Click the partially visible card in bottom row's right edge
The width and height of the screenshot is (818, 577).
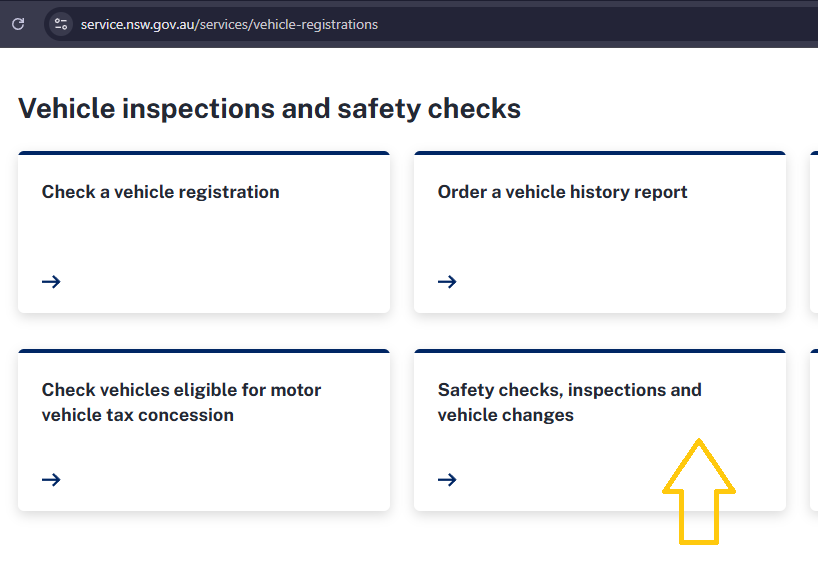(813, 430)
